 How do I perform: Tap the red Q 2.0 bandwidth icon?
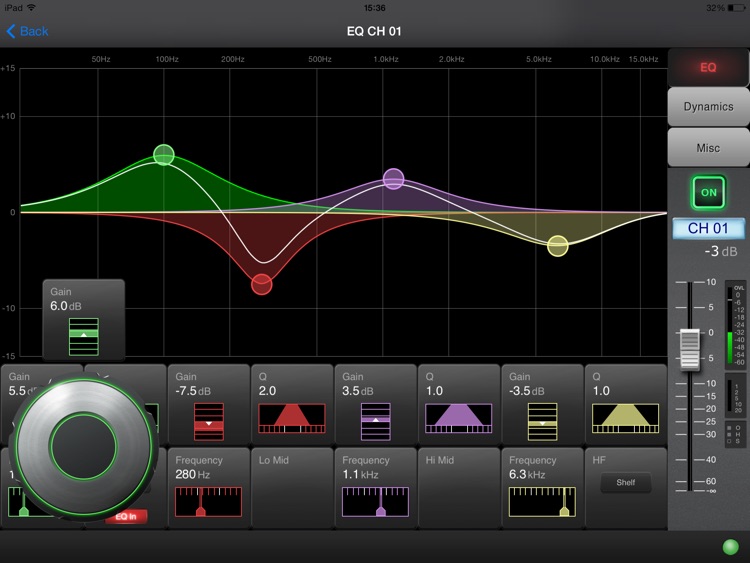pos(292,419)
